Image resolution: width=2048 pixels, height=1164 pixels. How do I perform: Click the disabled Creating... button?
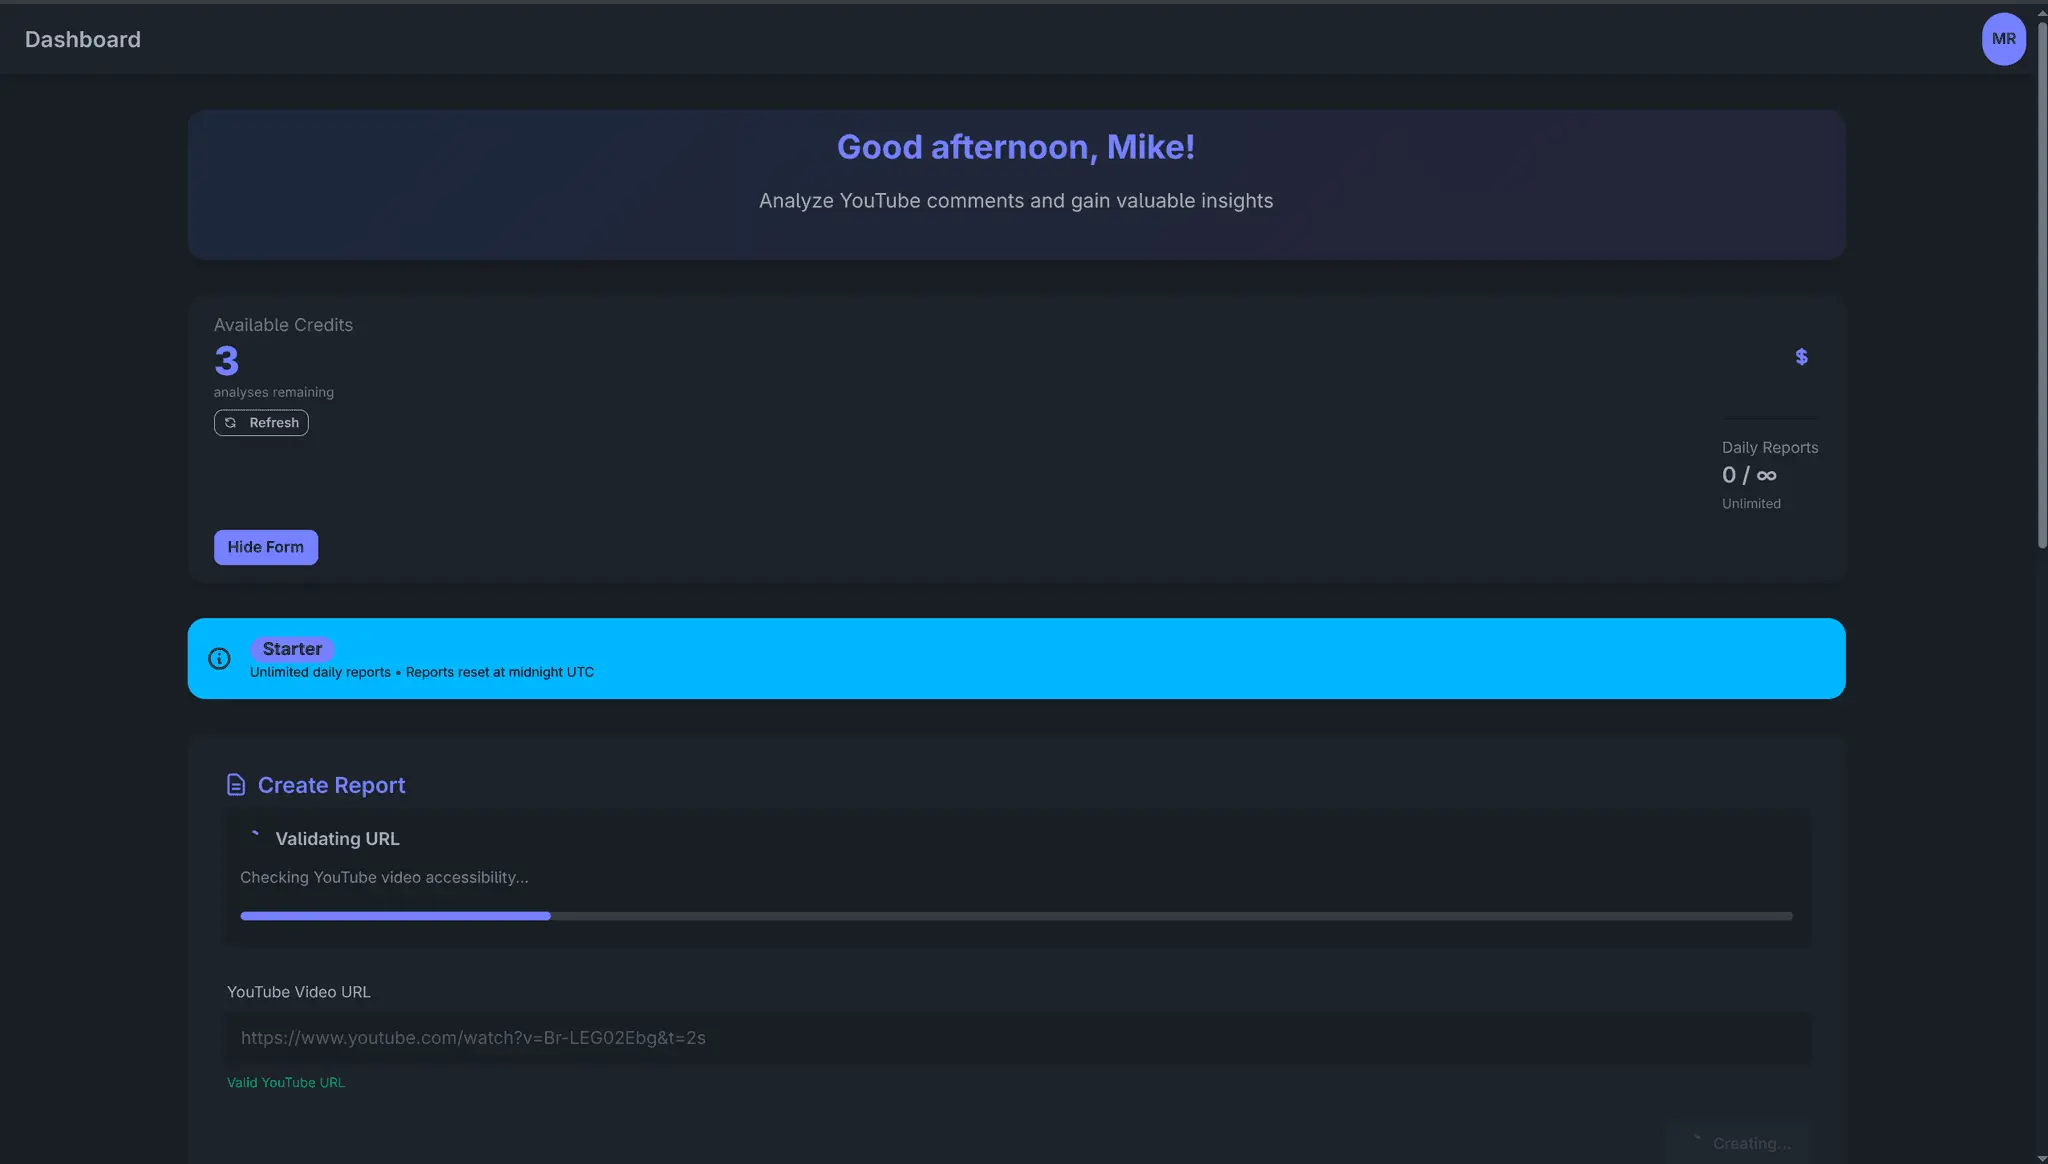click(1737, 1143)
